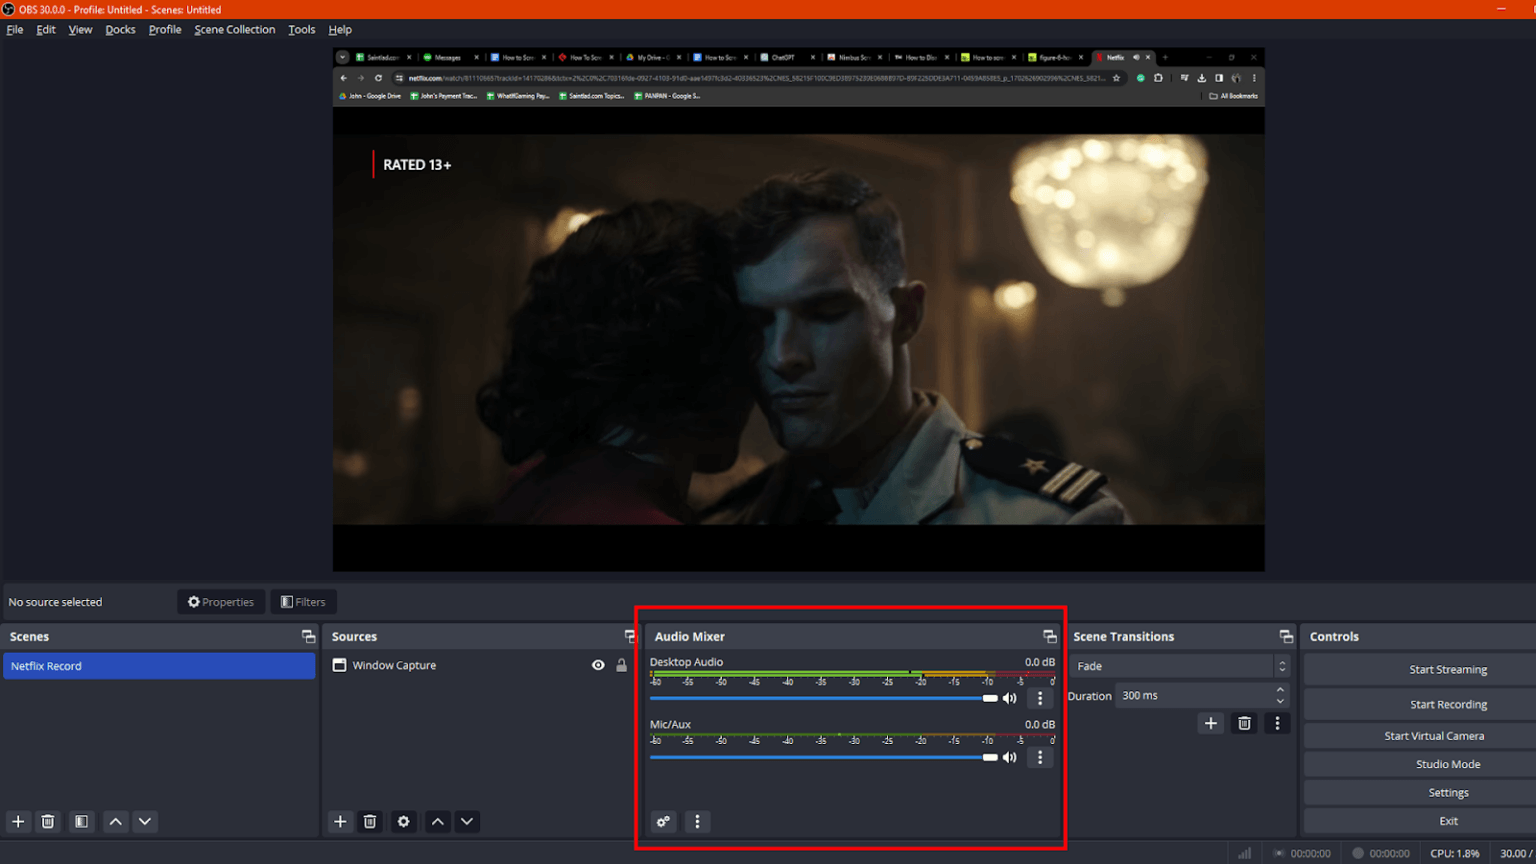Mute the Desktop Audio speaker icon
The height and width of the screenshot is (864, 1536).
tap(1010, 698)
